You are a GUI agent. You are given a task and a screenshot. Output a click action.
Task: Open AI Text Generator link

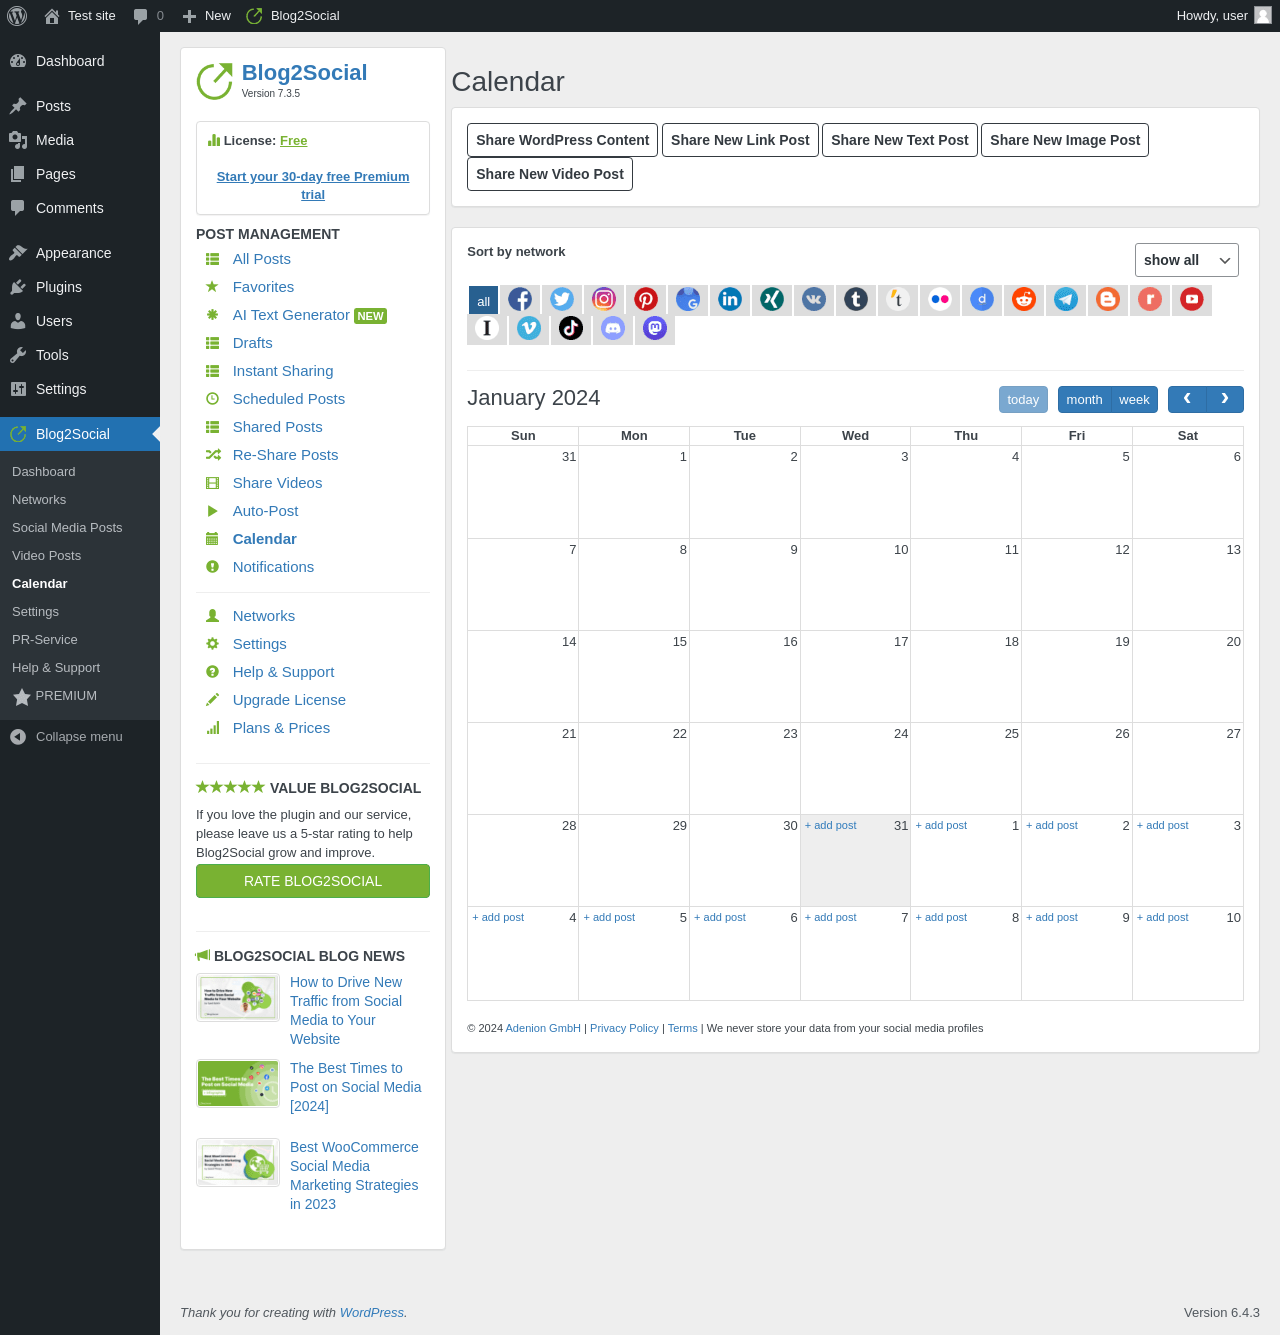click(x=291, y=315)
